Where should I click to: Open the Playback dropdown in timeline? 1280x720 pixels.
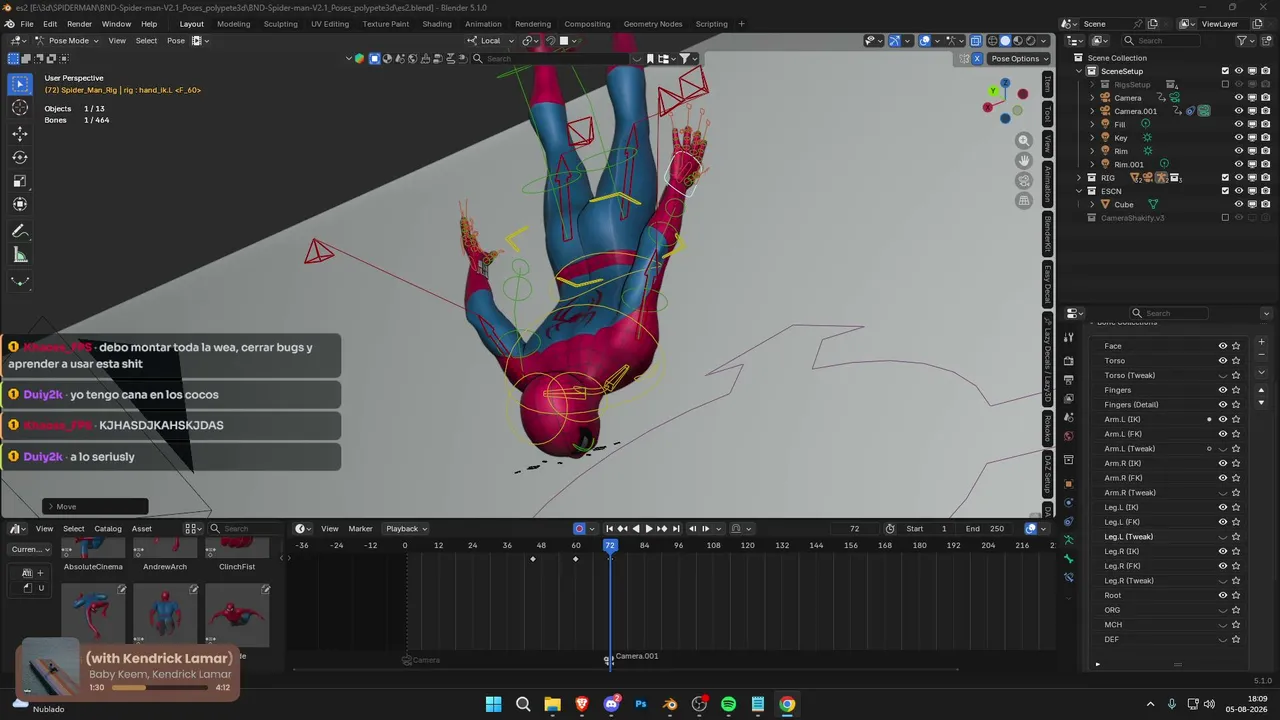[x=406, y=529]
